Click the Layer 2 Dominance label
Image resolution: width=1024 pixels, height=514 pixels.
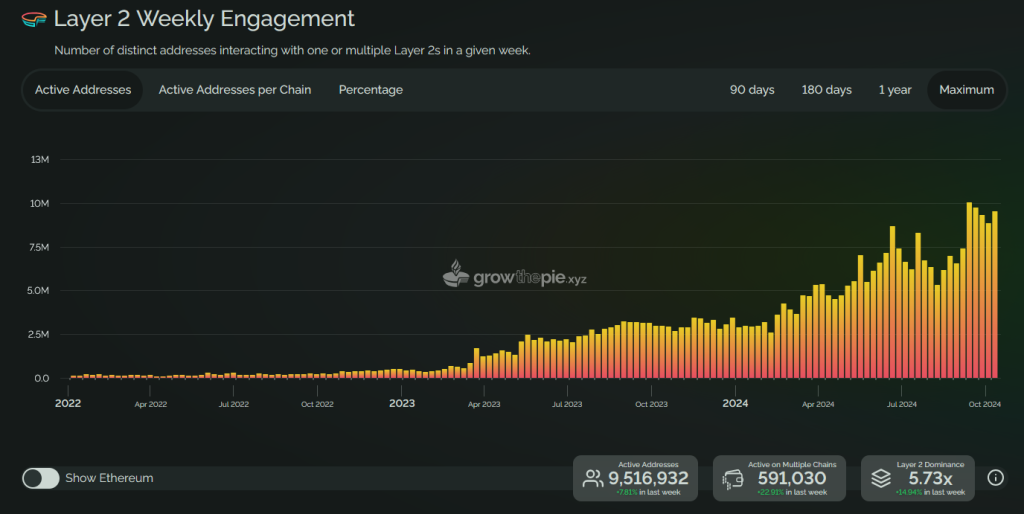pos(930,464)
